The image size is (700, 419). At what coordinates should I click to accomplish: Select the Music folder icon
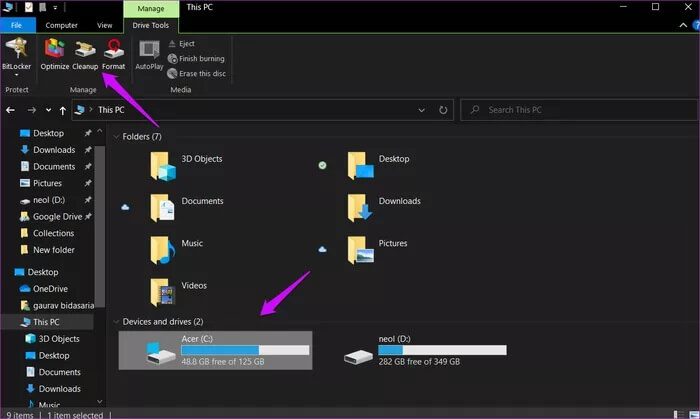pos(162,250)
